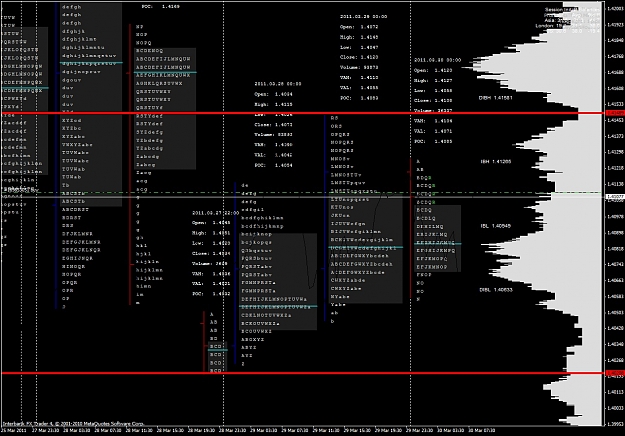625x436 pixels.
Task: Click the 28 Mar 23:30 time axis label
Action: pos(233,430)
